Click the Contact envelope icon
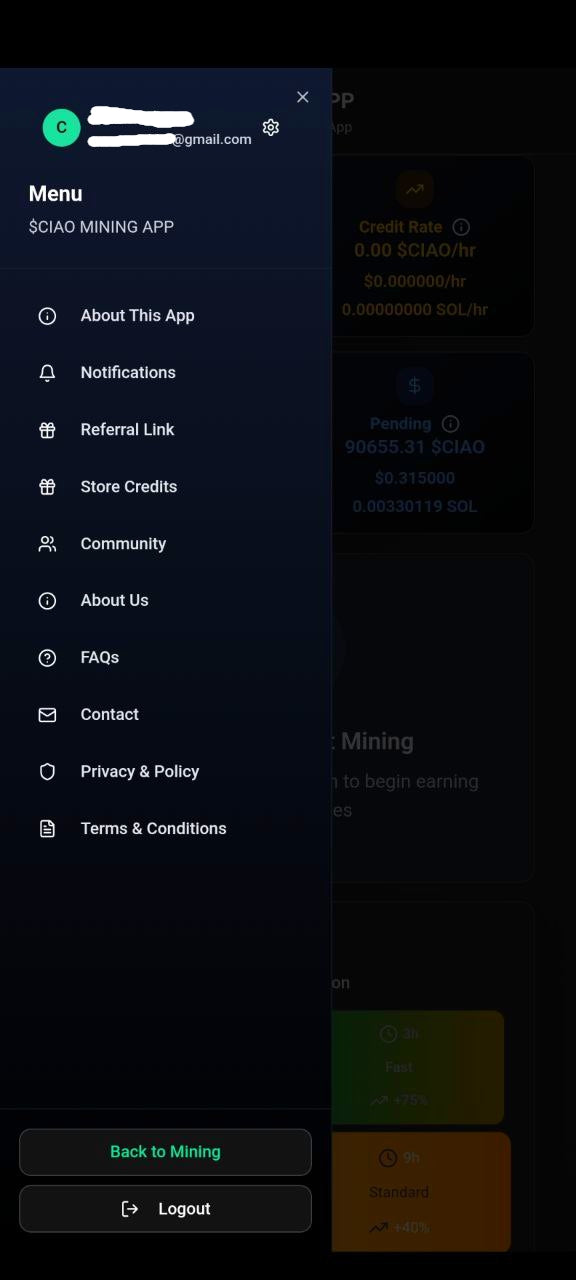Screen dimensions: 576x1280 47,714
